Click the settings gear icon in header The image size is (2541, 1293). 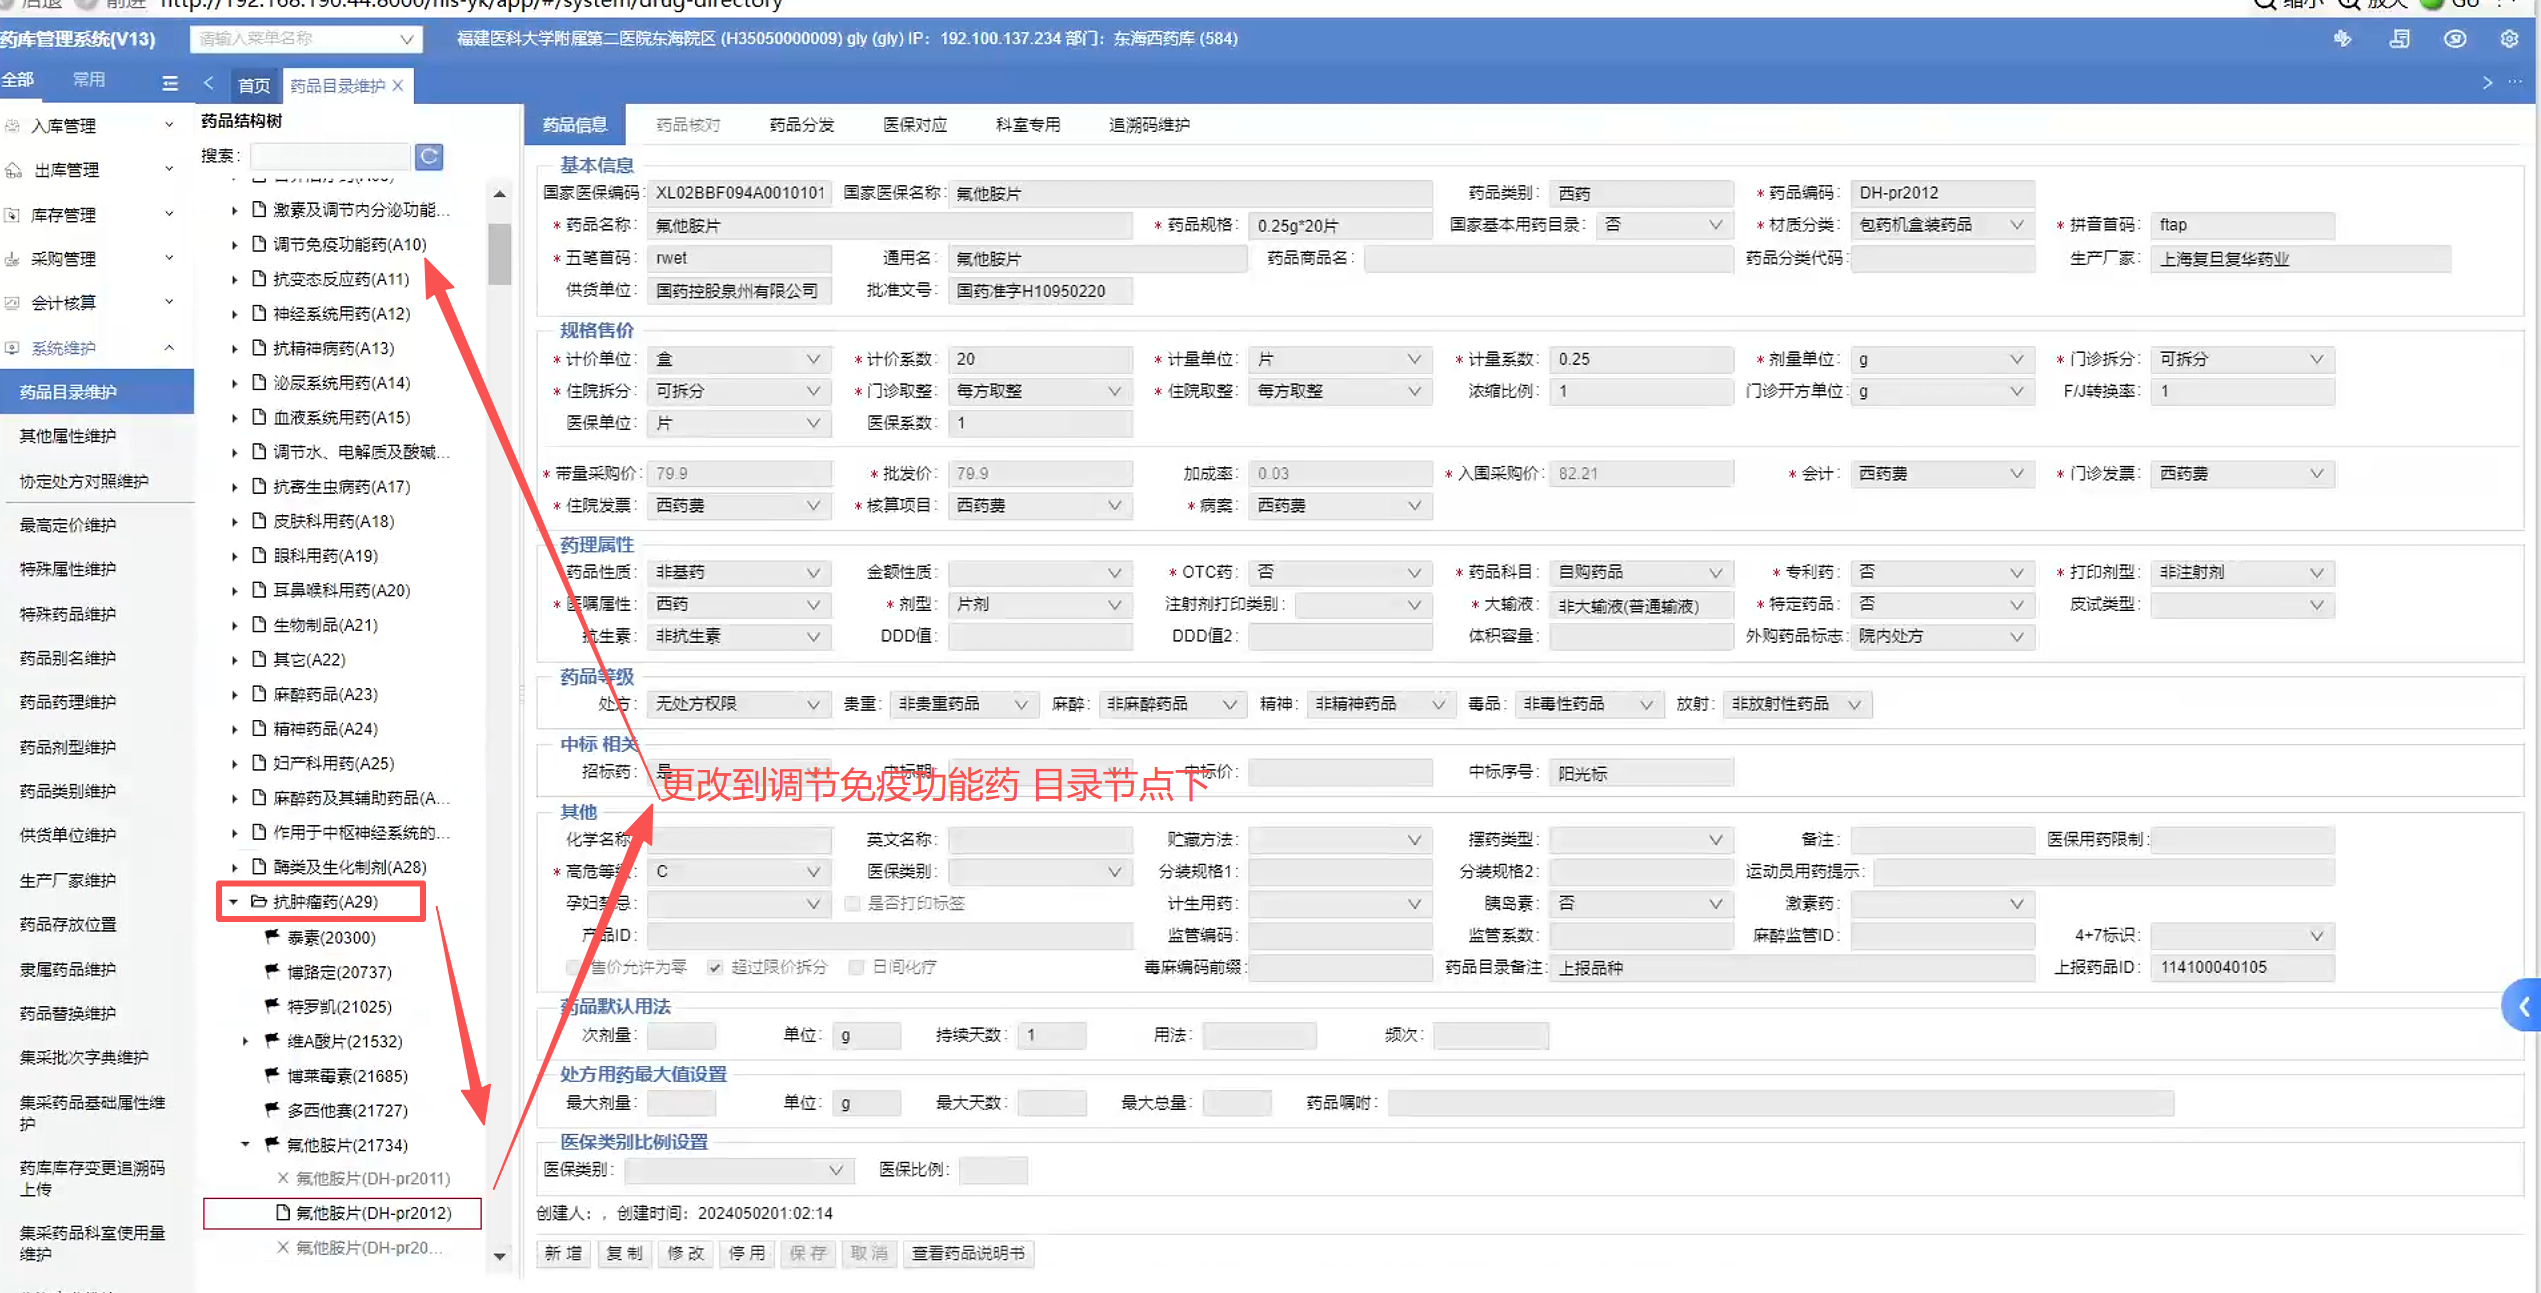[2508, 39]
